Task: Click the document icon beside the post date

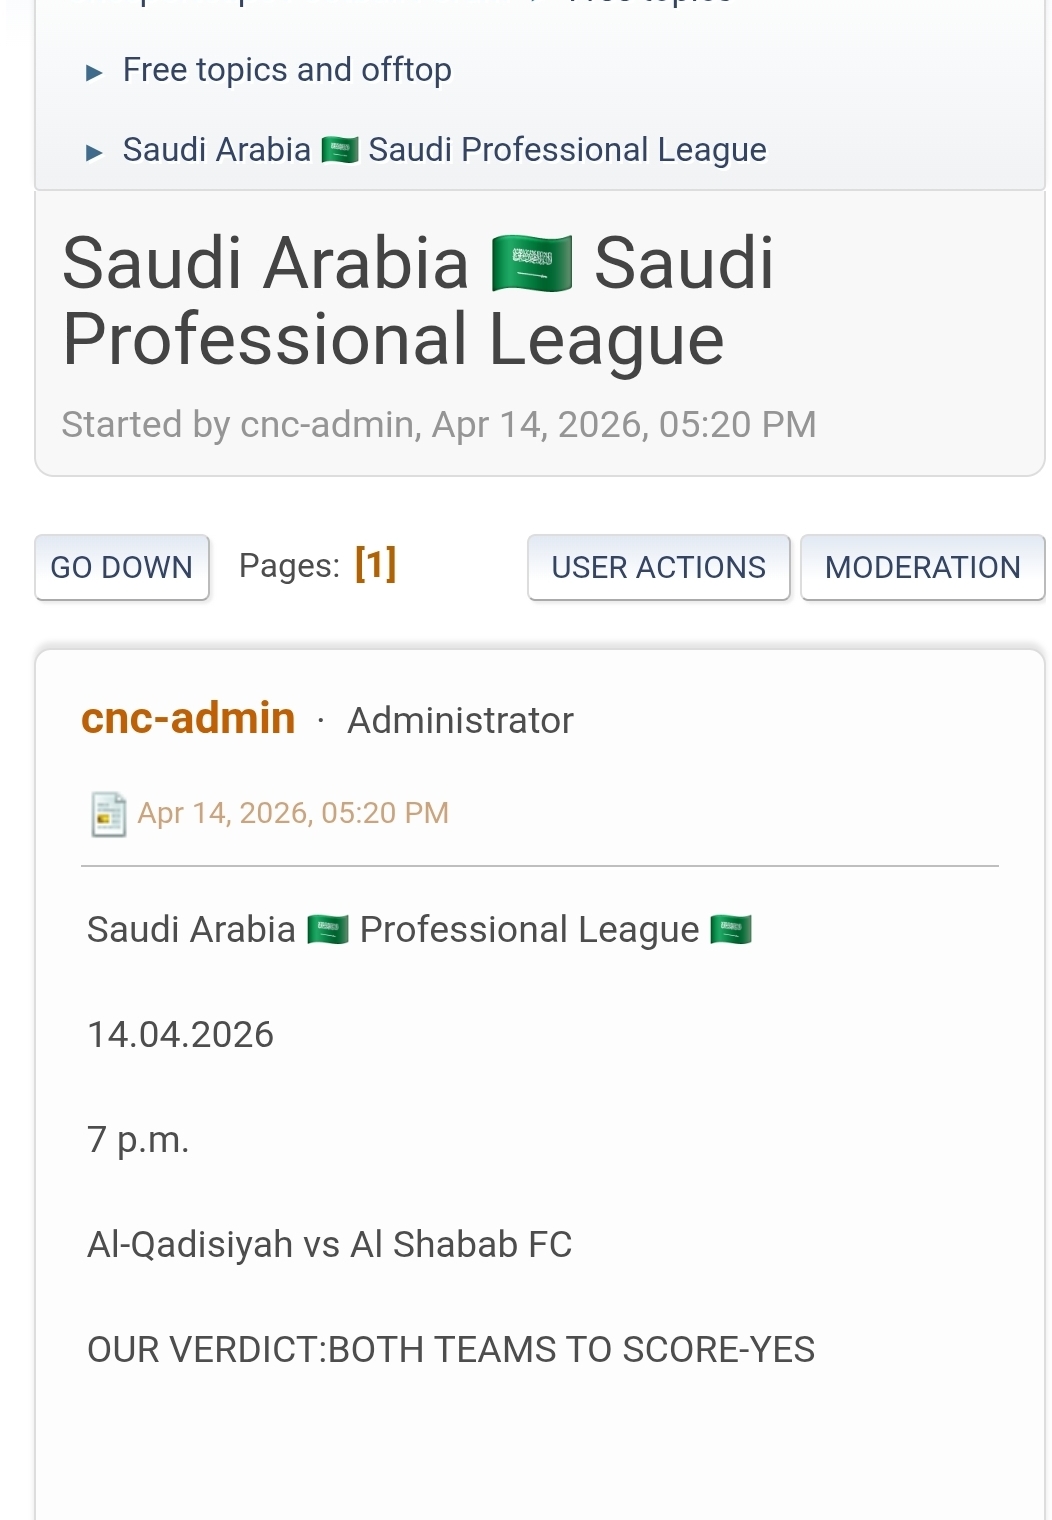Action: click(x=108, y=814)
